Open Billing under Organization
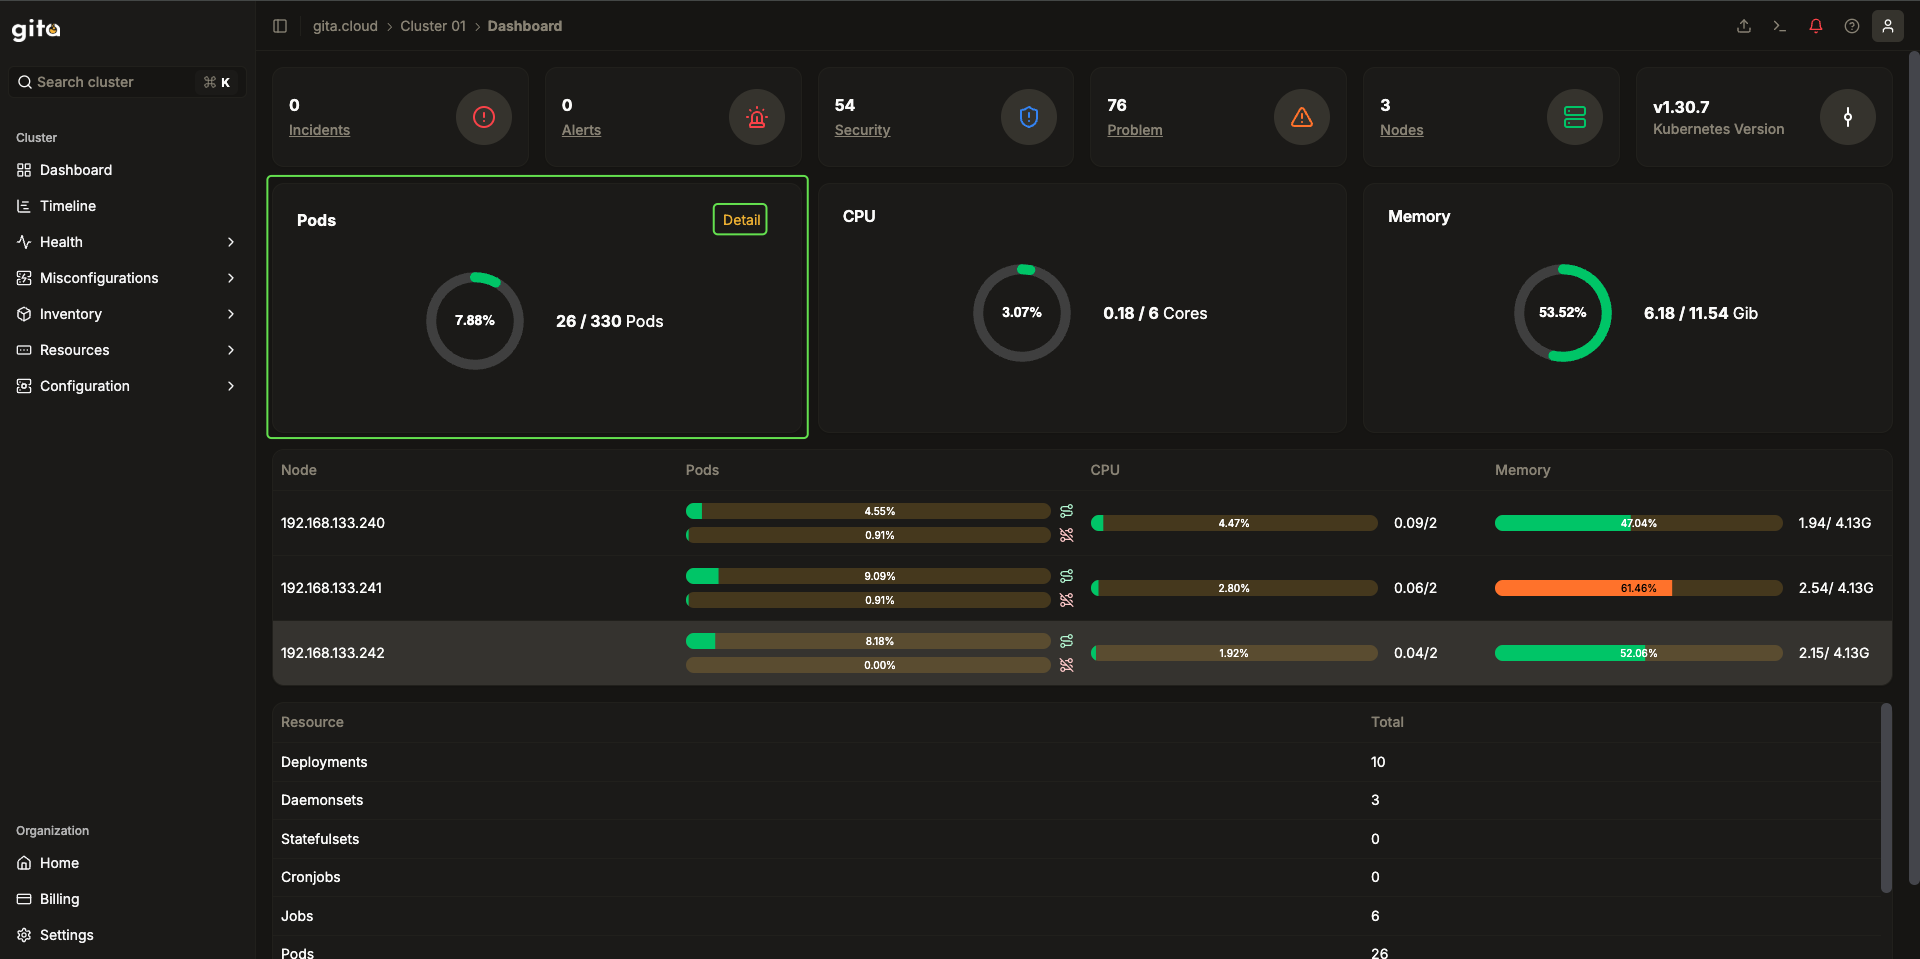This screenshot has width=1920, height=959. click(127, 899)
